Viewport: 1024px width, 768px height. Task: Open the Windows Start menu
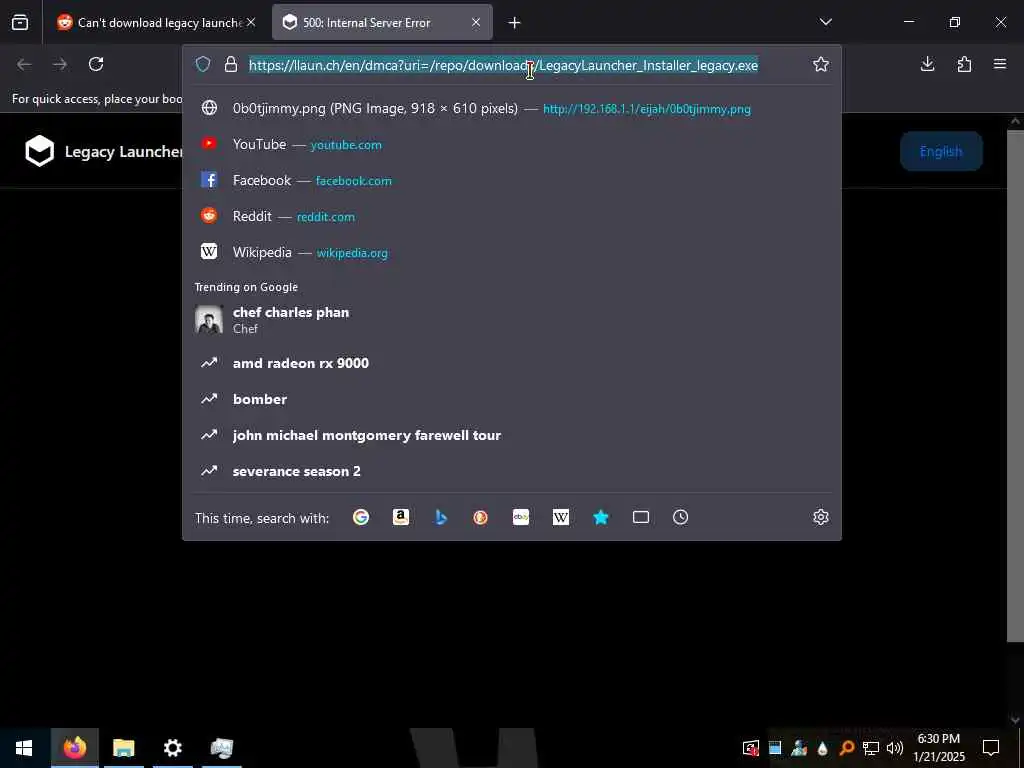pyautogui.click(x=24, y=748)
